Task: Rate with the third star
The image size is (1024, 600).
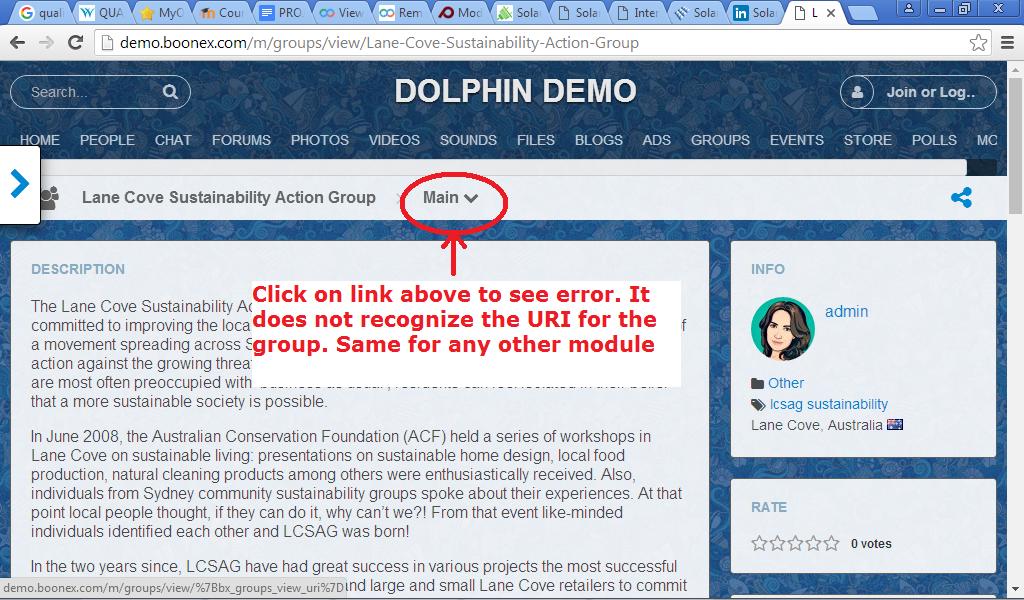Action: 795,543
